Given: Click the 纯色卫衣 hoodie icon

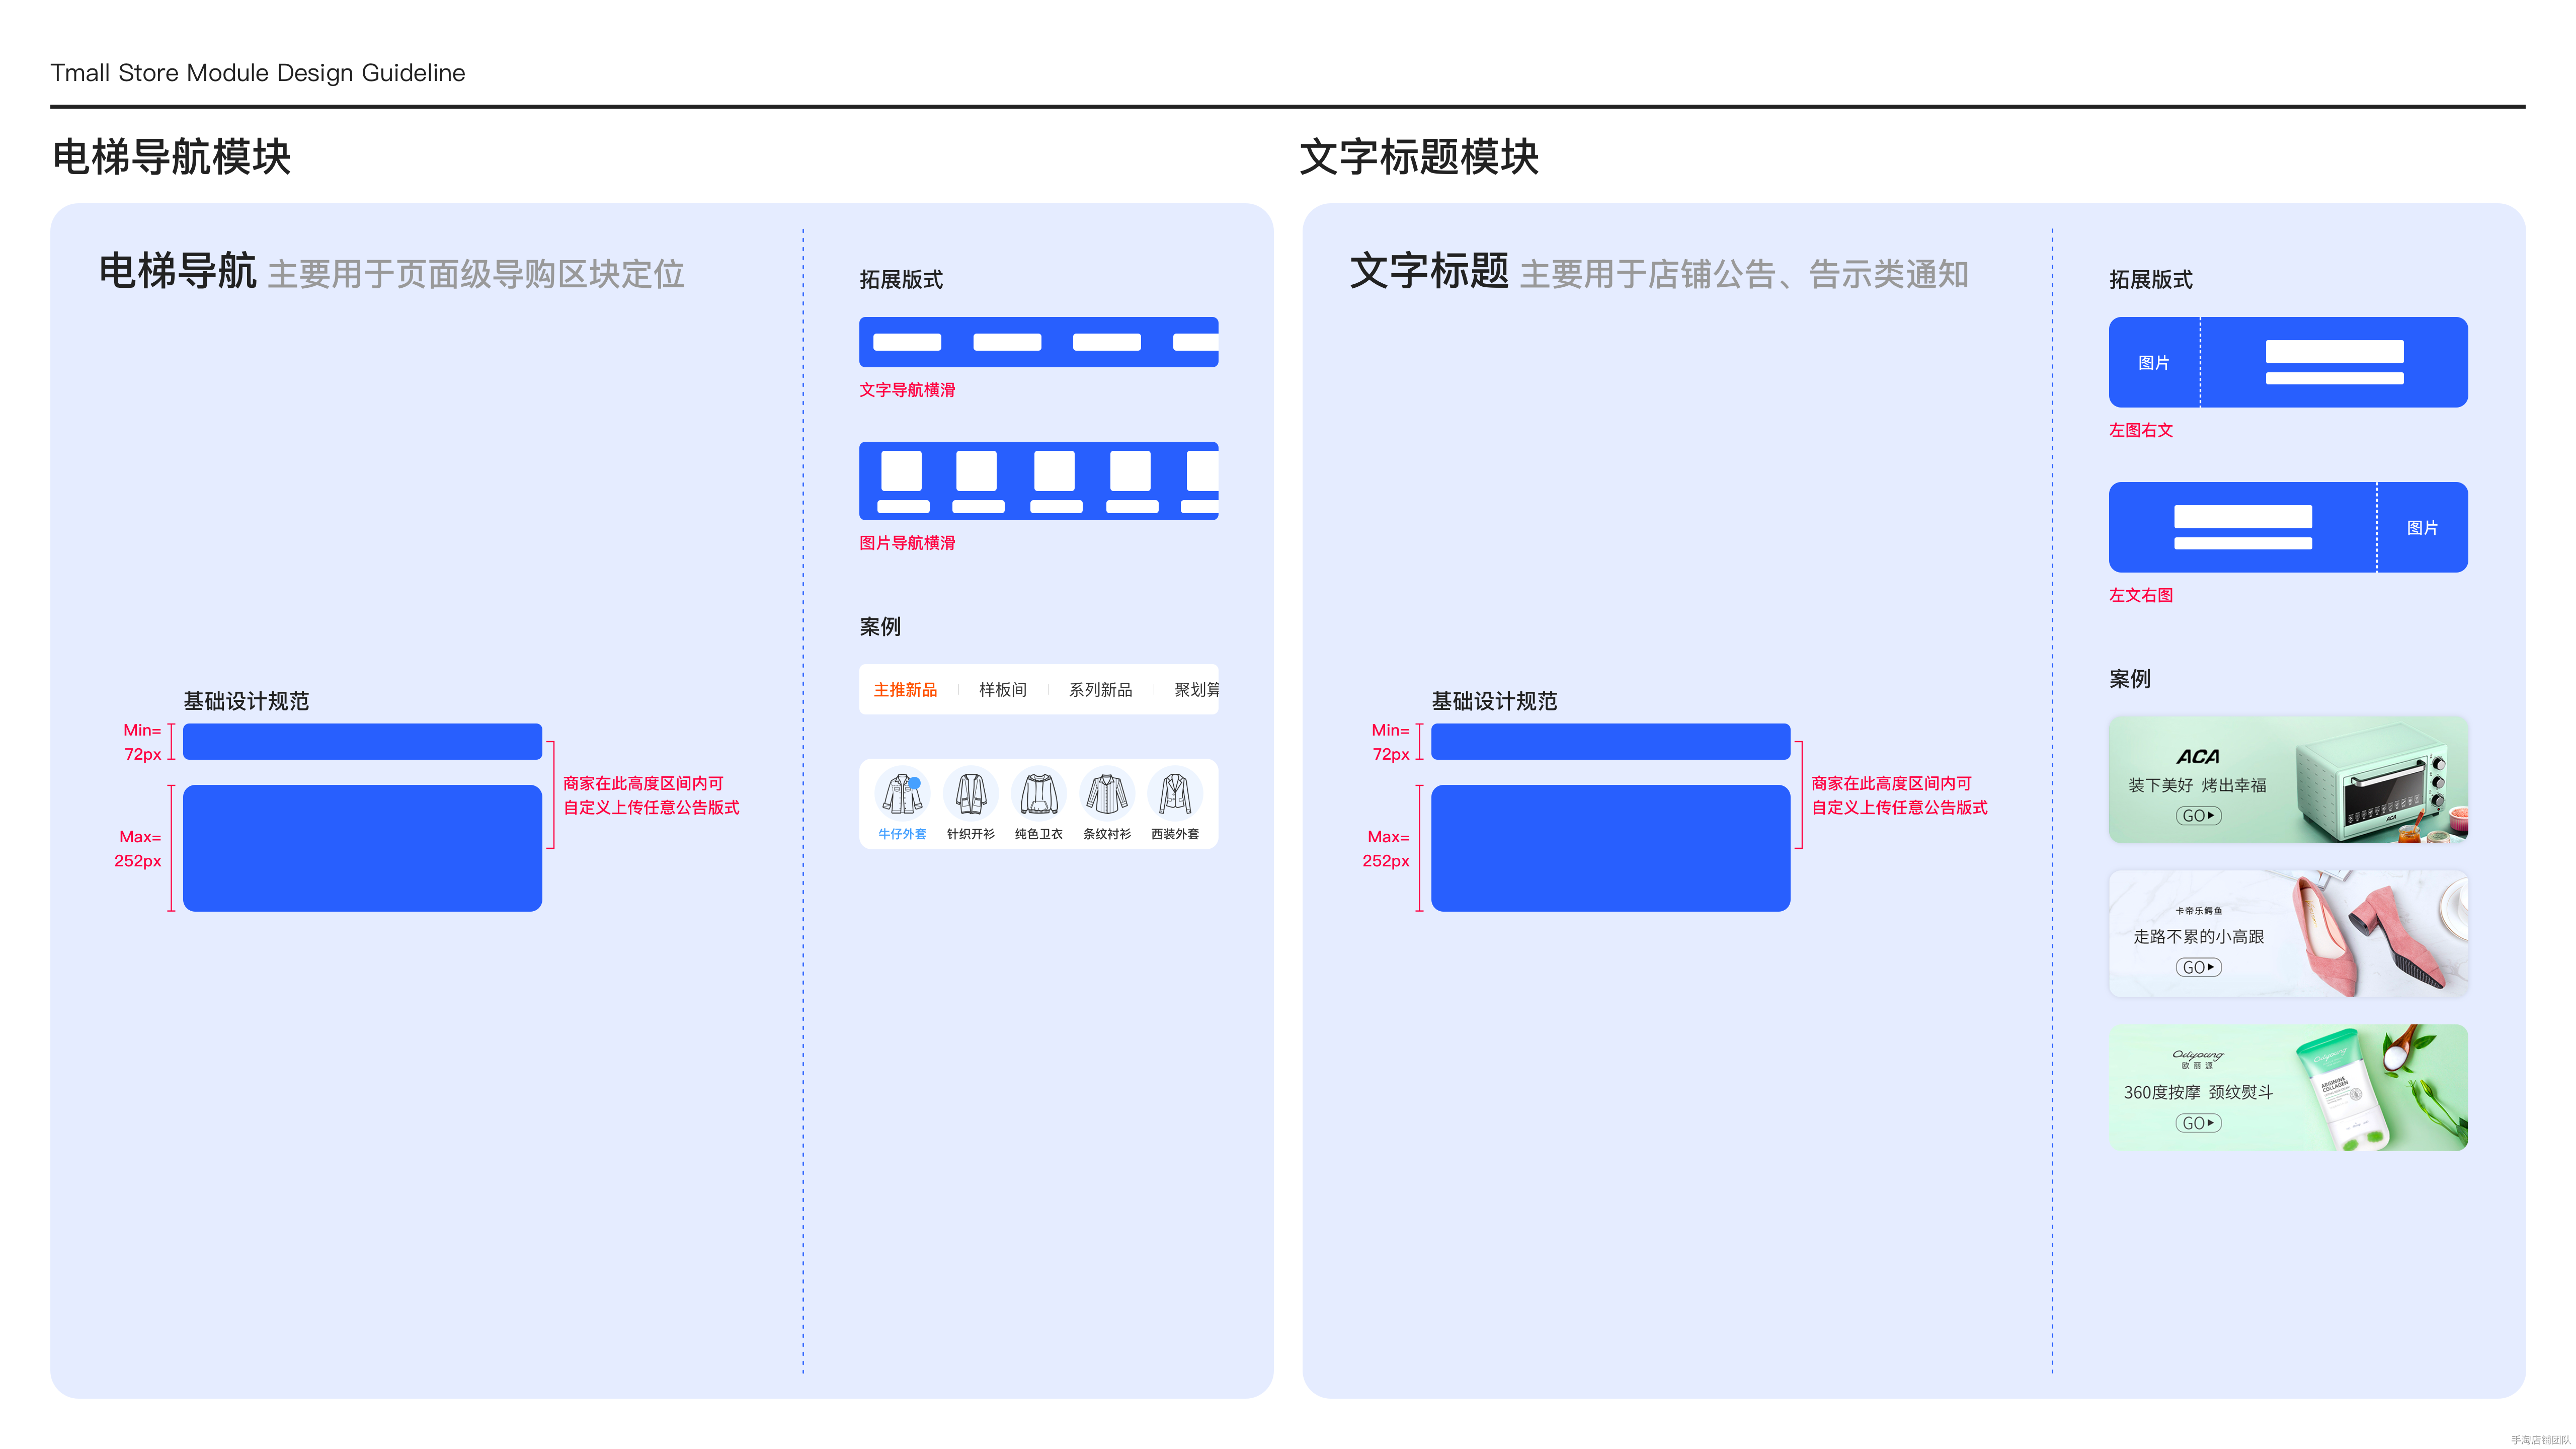Looking at the screenshot, I should (x=1038, y=794).
